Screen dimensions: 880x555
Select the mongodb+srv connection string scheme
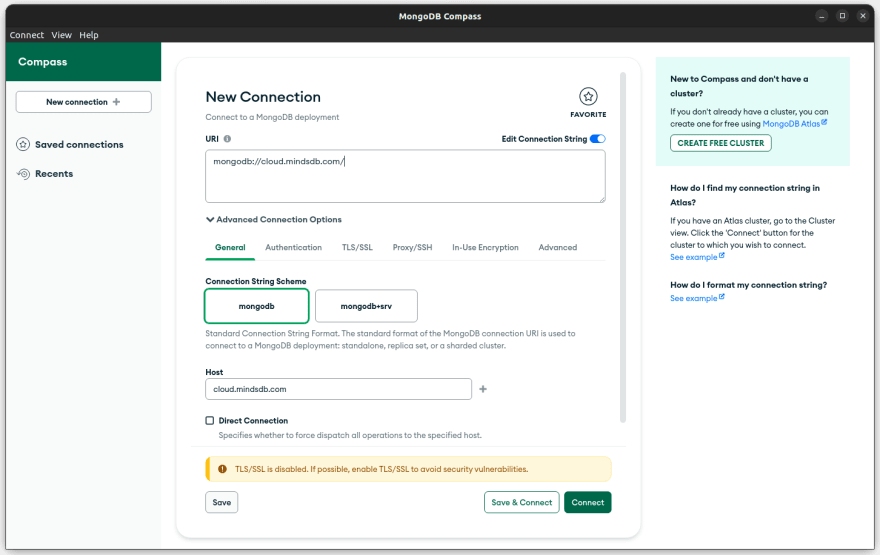pos(366,306)
